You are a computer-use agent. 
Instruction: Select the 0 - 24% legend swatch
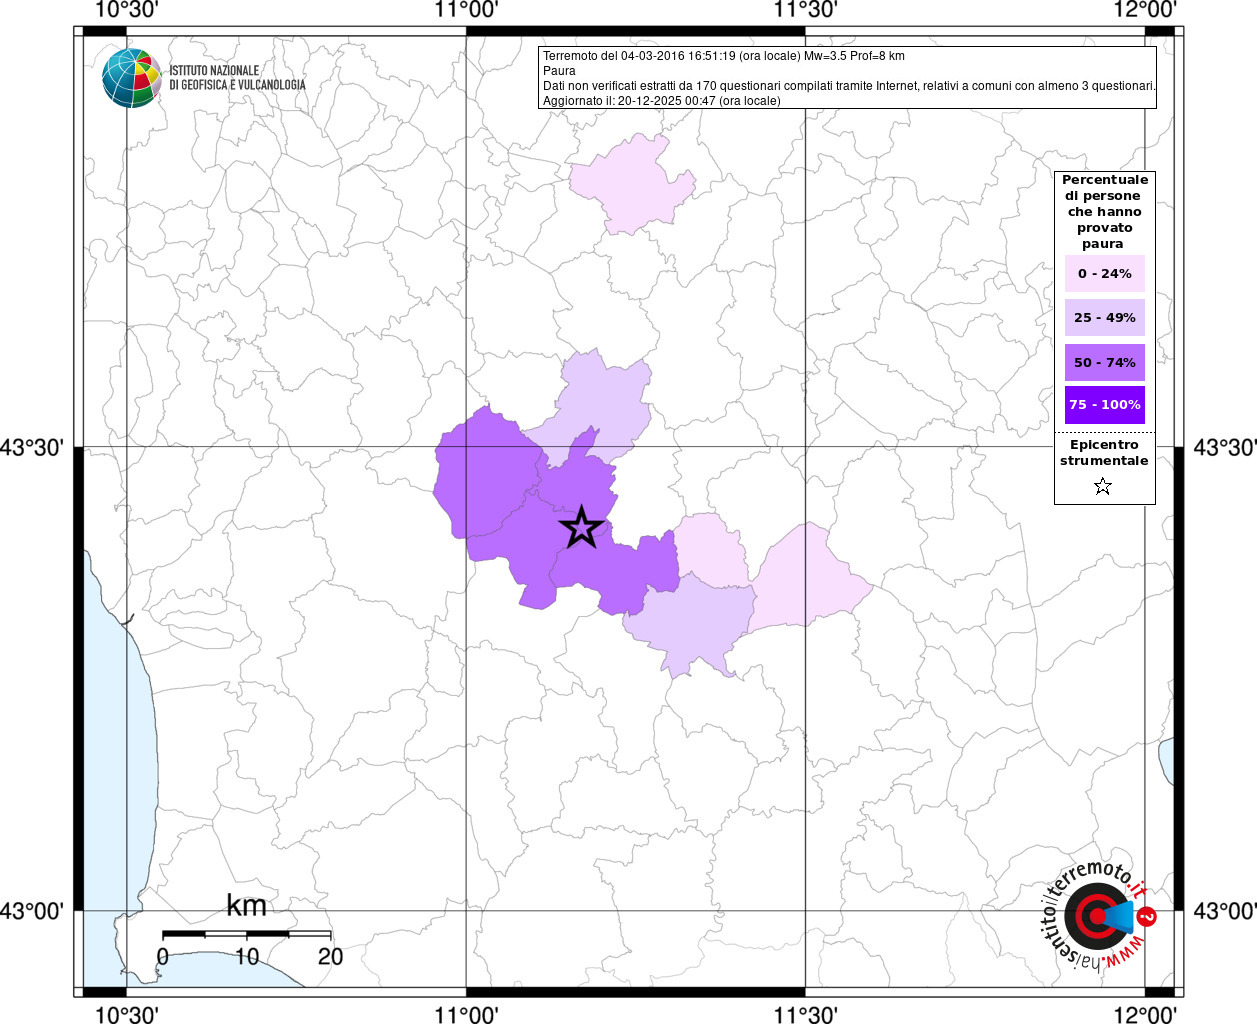(x=1105, y=273)
